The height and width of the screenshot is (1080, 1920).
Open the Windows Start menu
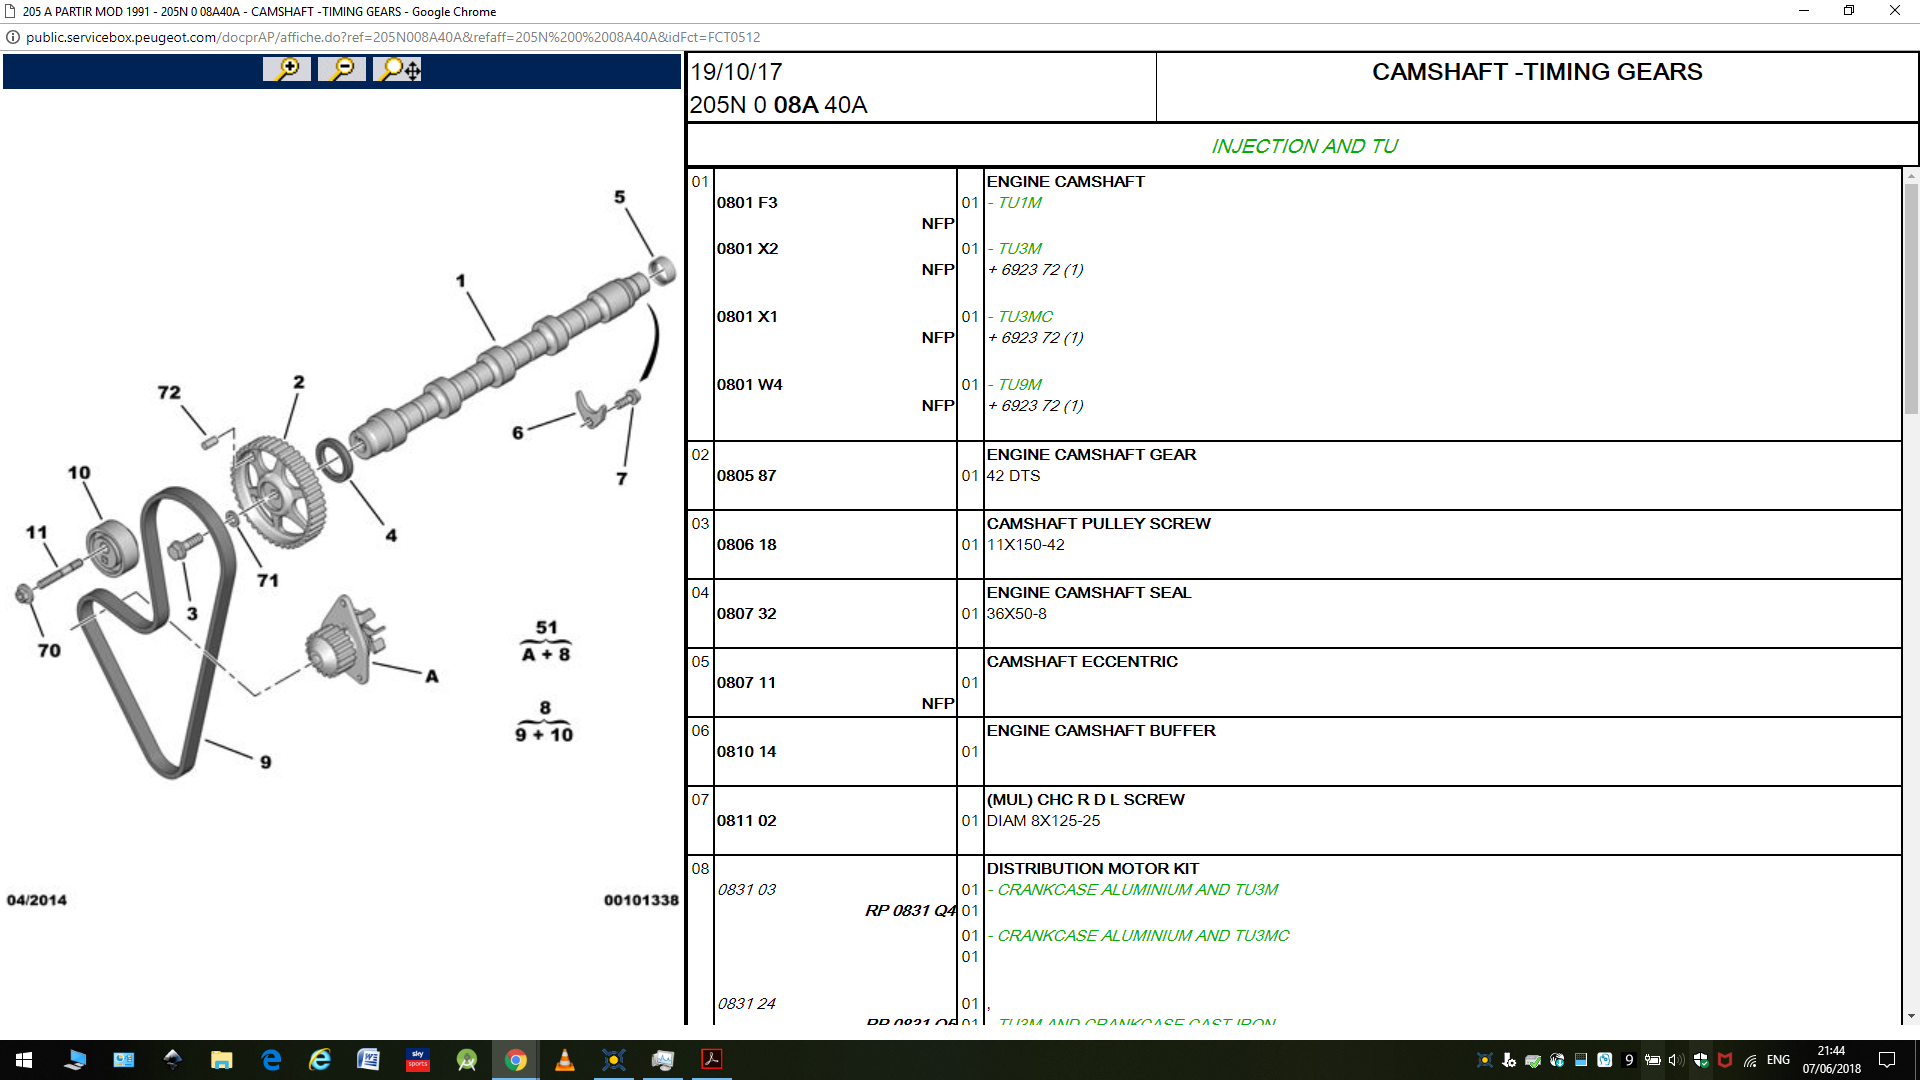pyautogui.click(x=24, y=1060)
